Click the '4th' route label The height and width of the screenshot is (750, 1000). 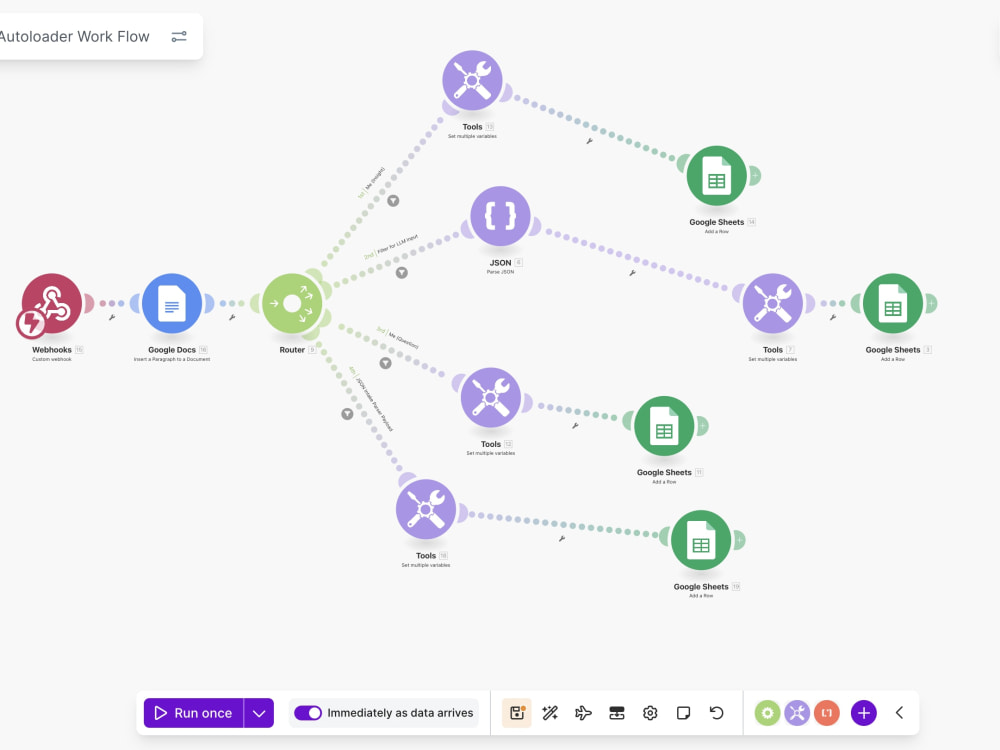pos(352,370)
